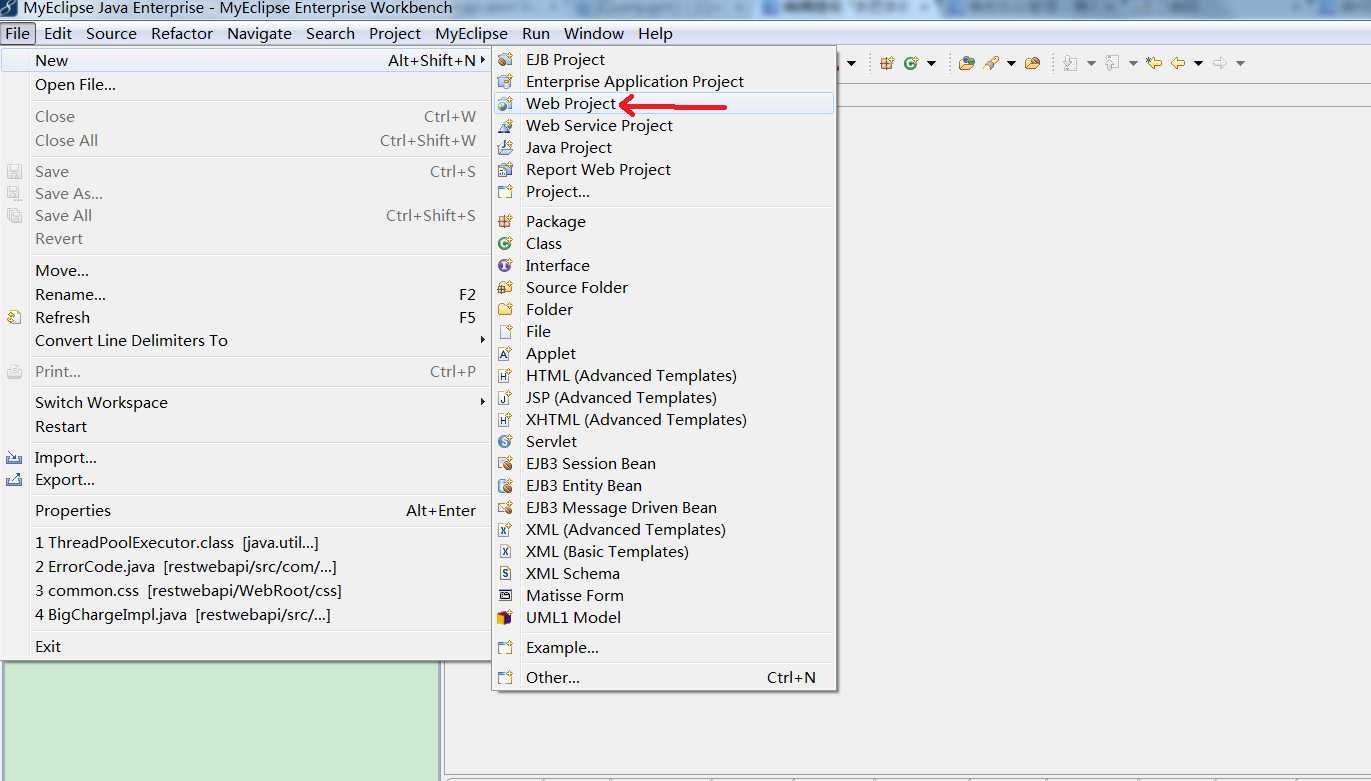Click the Source Folder icon
1371x781 pixels.
coord(506,287)
